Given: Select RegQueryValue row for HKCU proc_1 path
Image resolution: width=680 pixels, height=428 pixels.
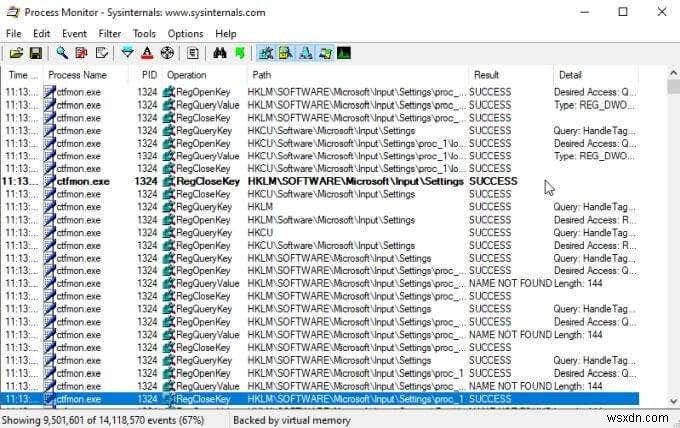Looking at the screenshot, I should [319, 156].
